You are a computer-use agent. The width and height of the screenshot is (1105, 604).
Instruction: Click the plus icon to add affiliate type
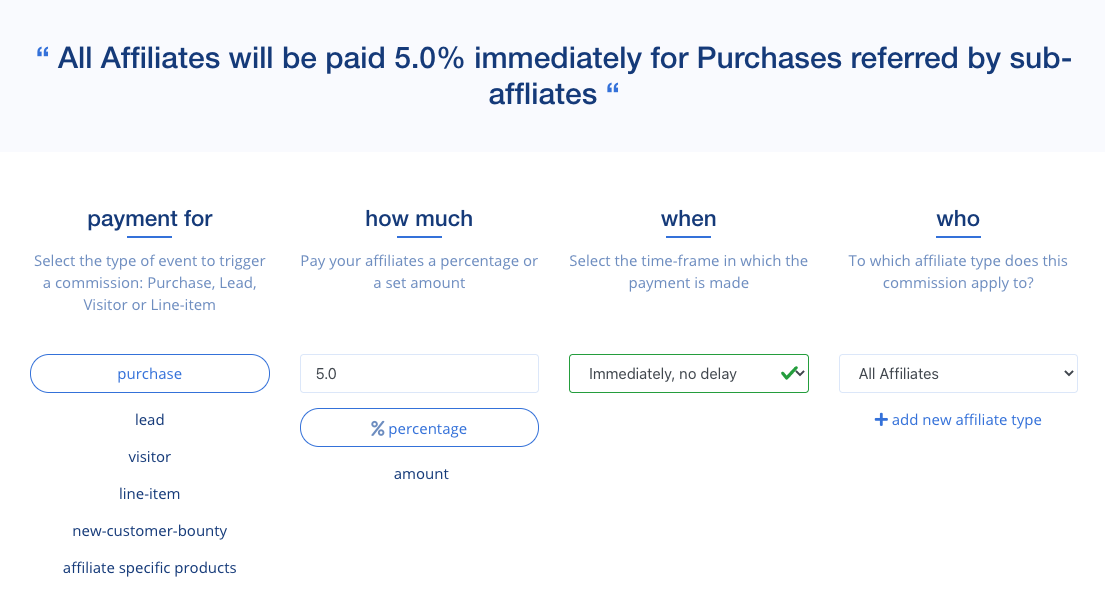[x=882, y=419]
